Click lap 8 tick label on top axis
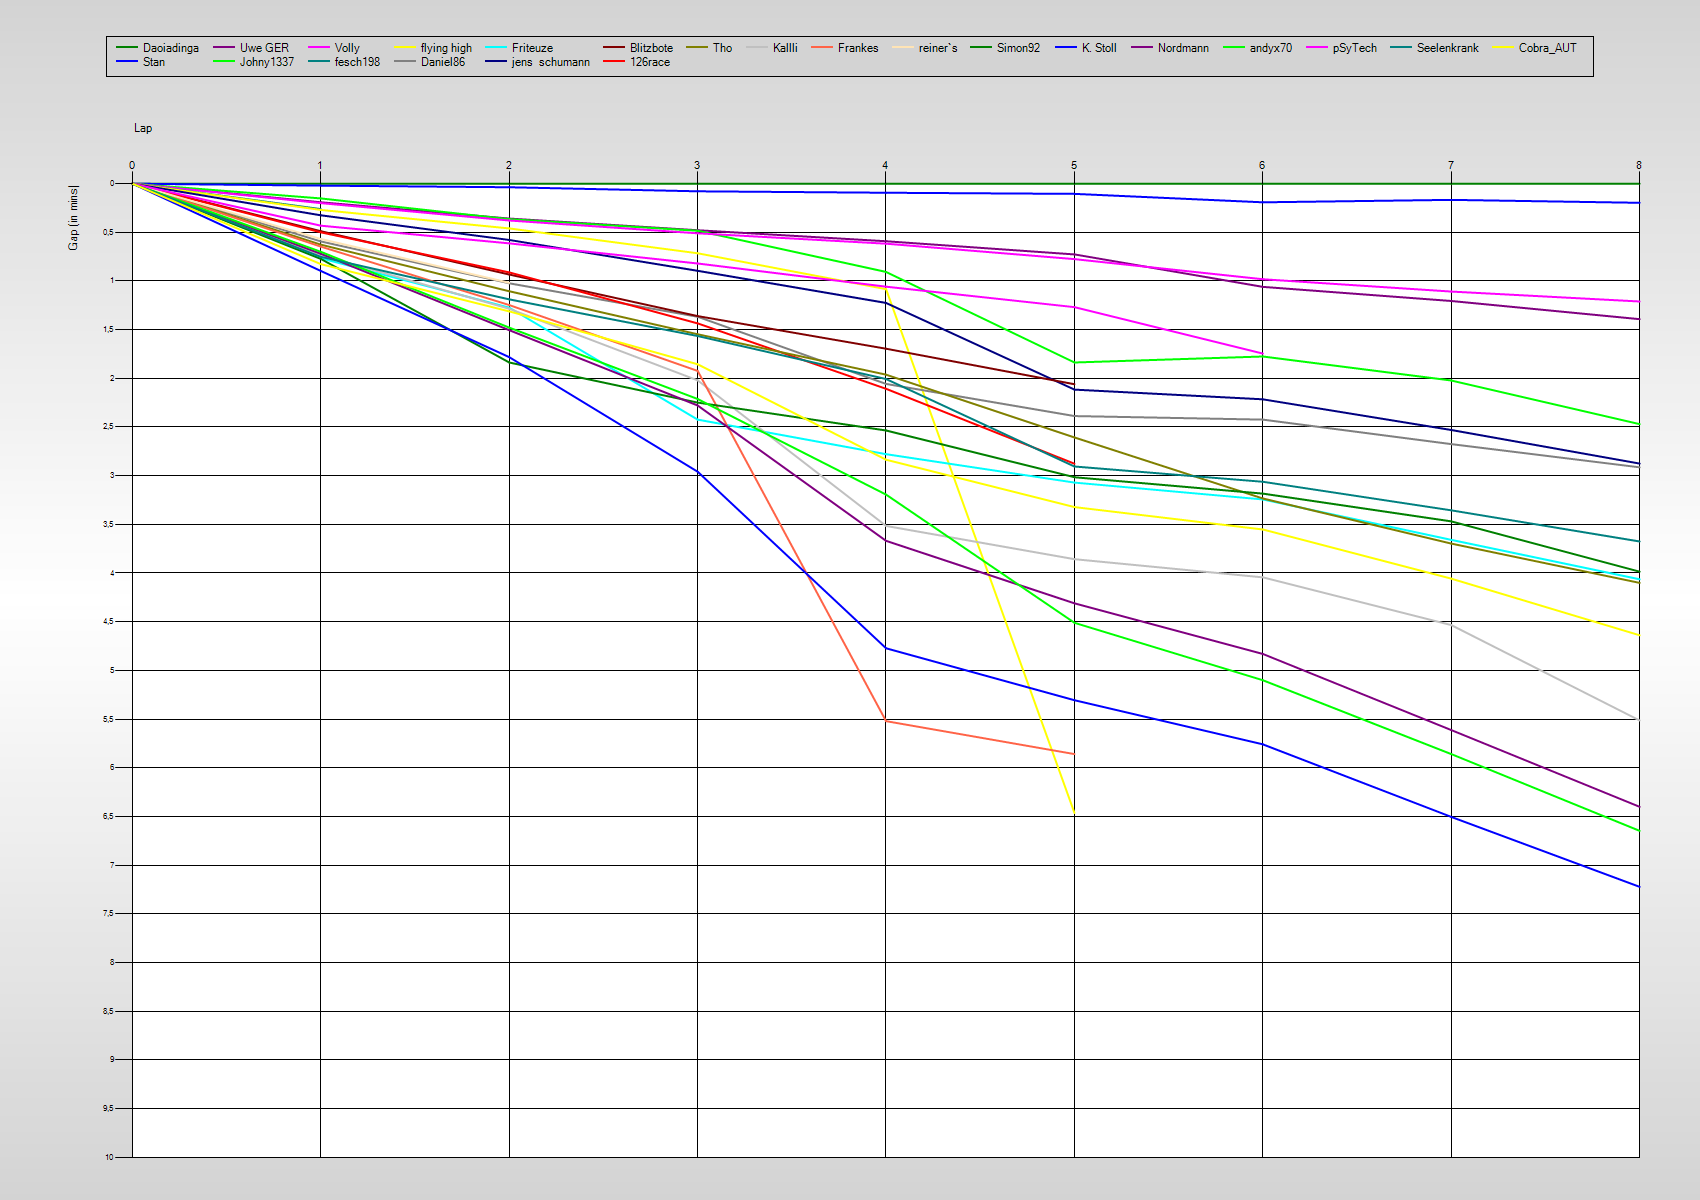The width and height of the screenshot is (1700, 1200). 1638,166
